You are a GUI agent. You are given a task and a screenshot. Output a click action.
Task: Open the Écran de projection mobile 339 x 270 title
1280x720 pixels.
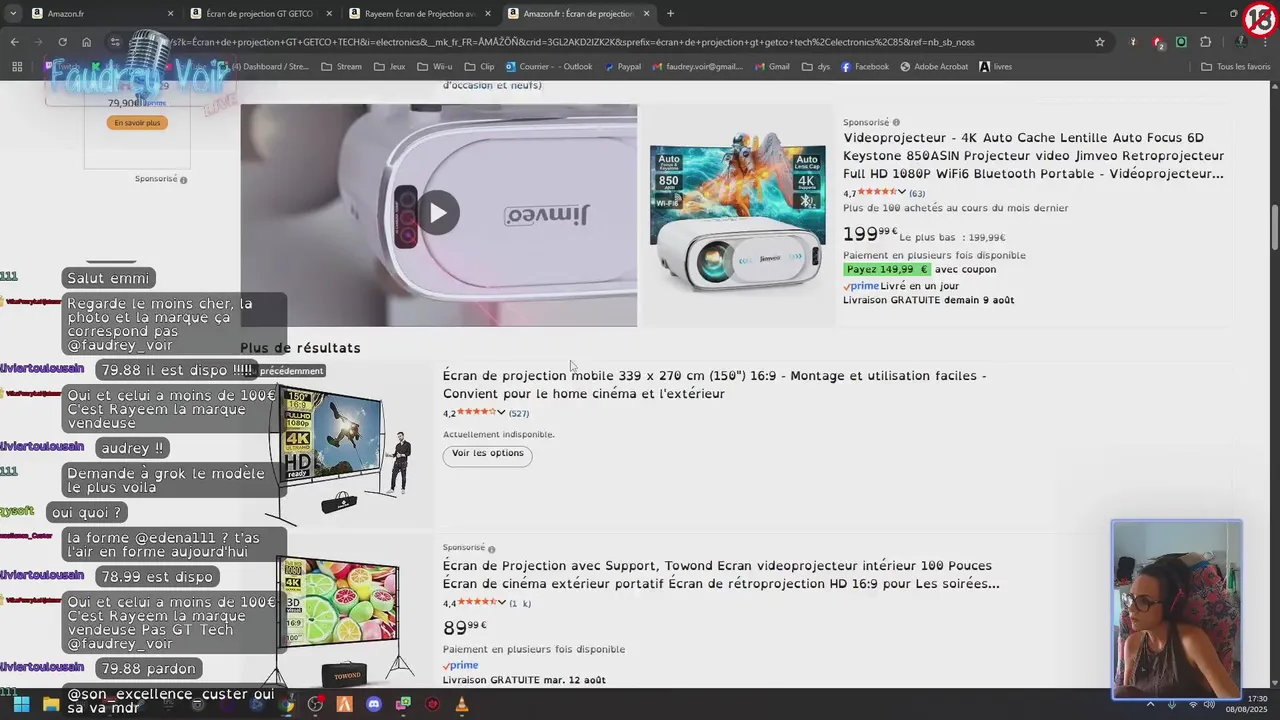click(x=715, y=385)
